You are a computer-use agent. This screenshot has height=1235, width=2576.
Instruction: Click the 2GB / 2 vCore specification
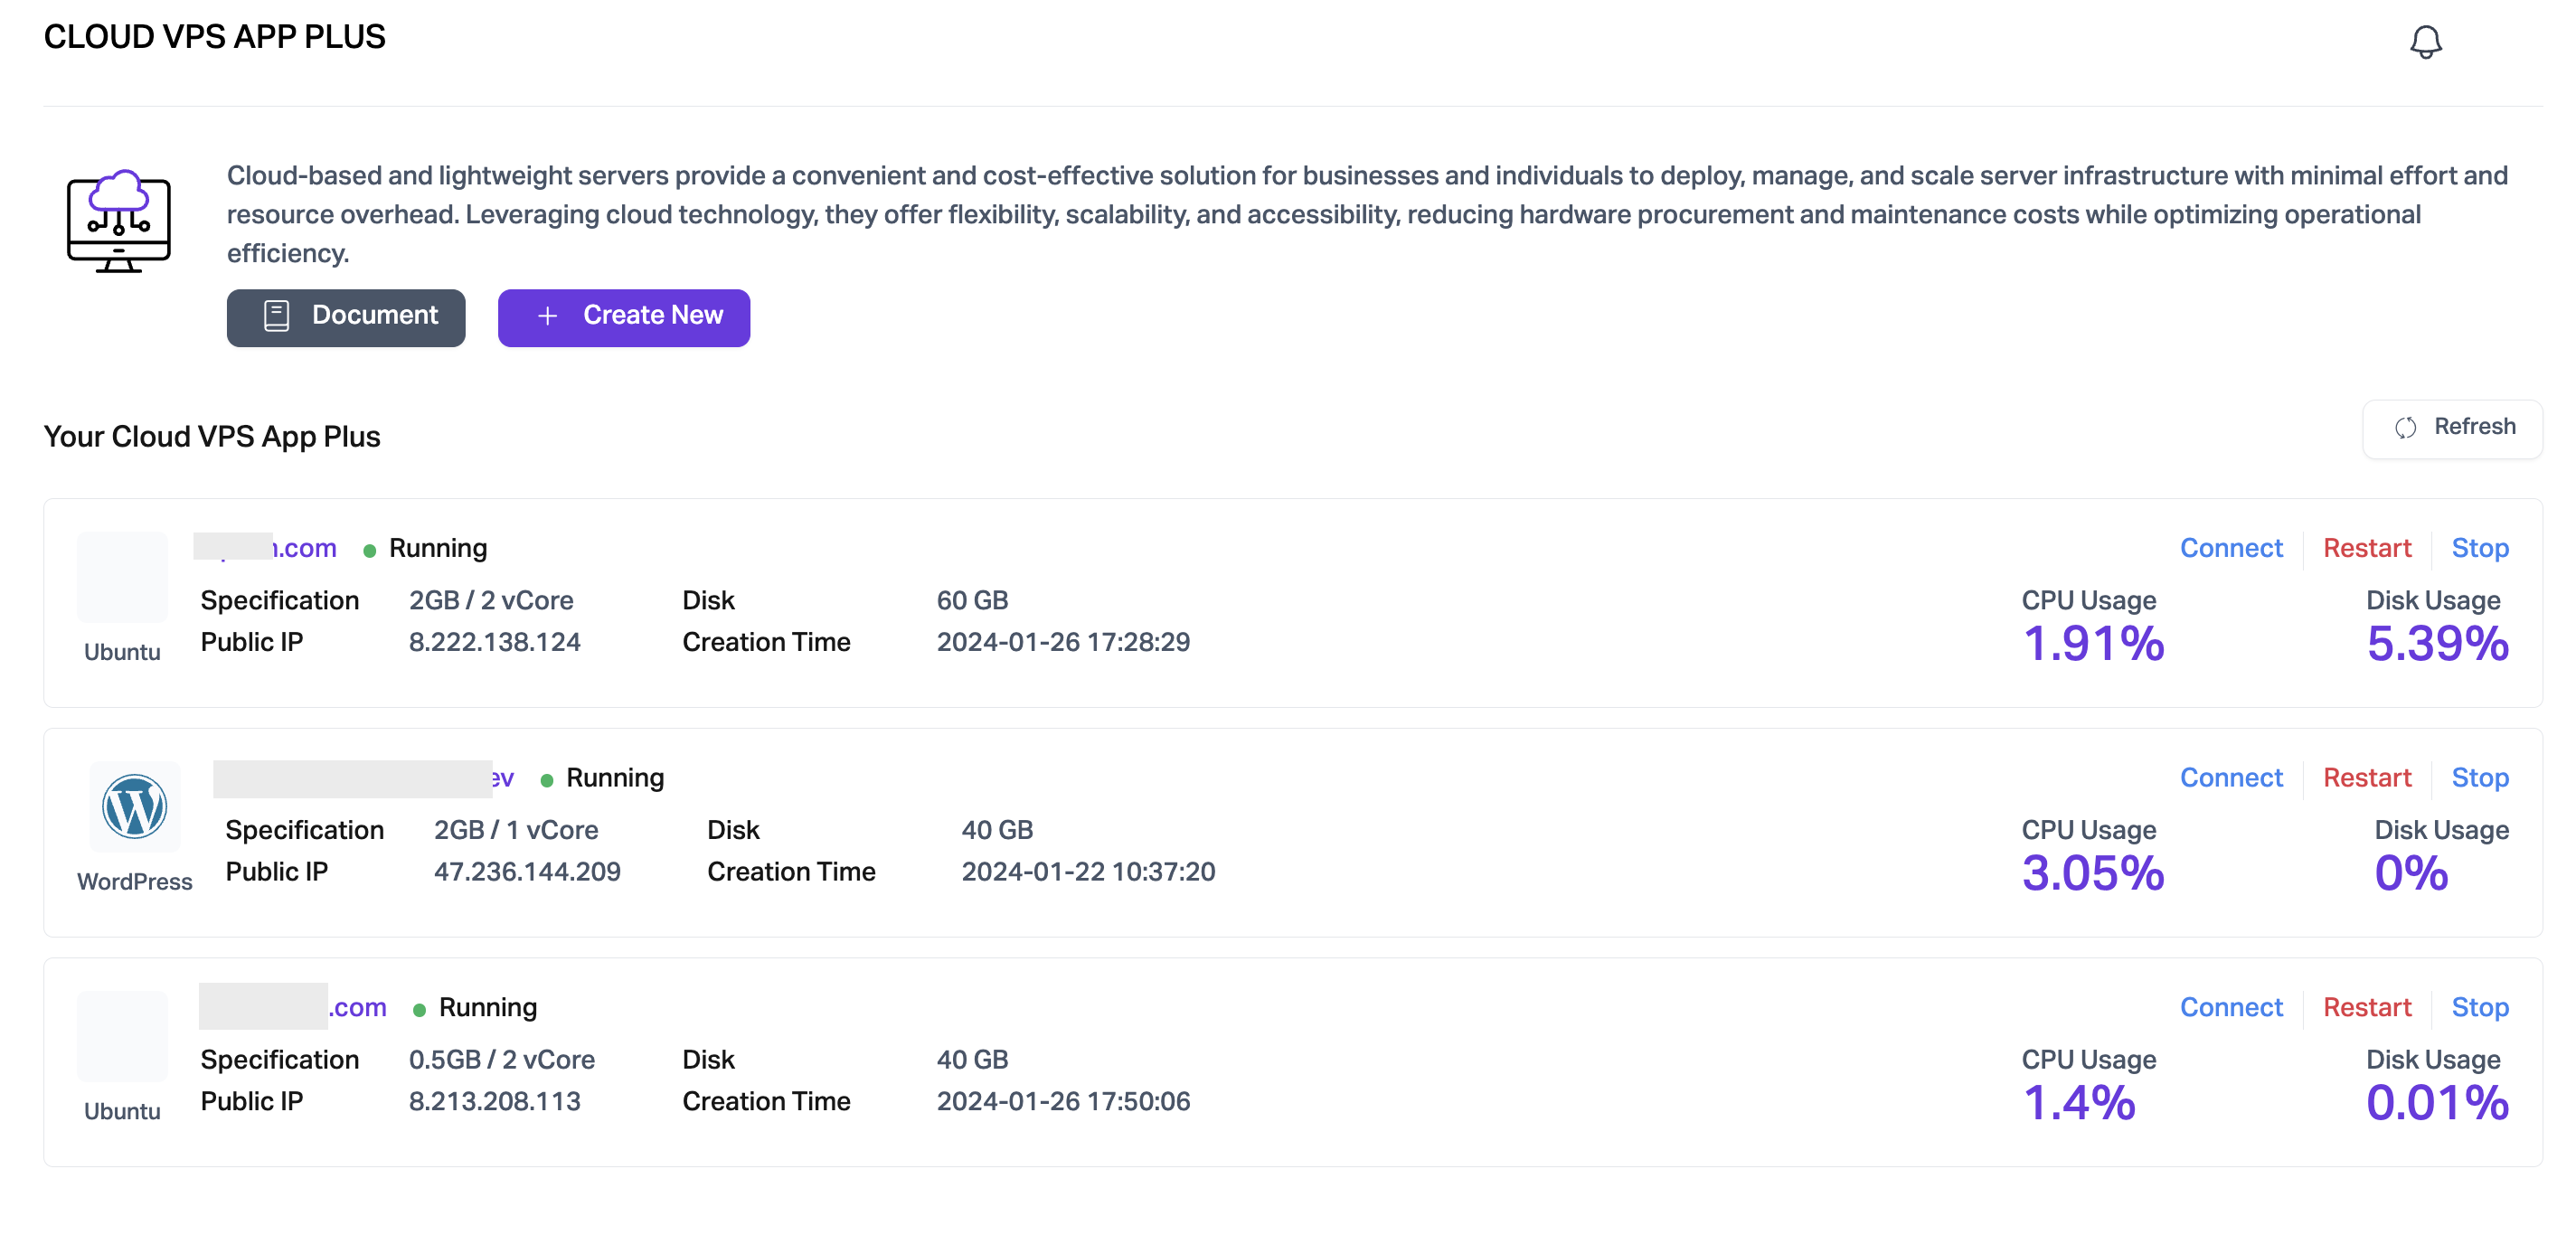tap(491, 600)
